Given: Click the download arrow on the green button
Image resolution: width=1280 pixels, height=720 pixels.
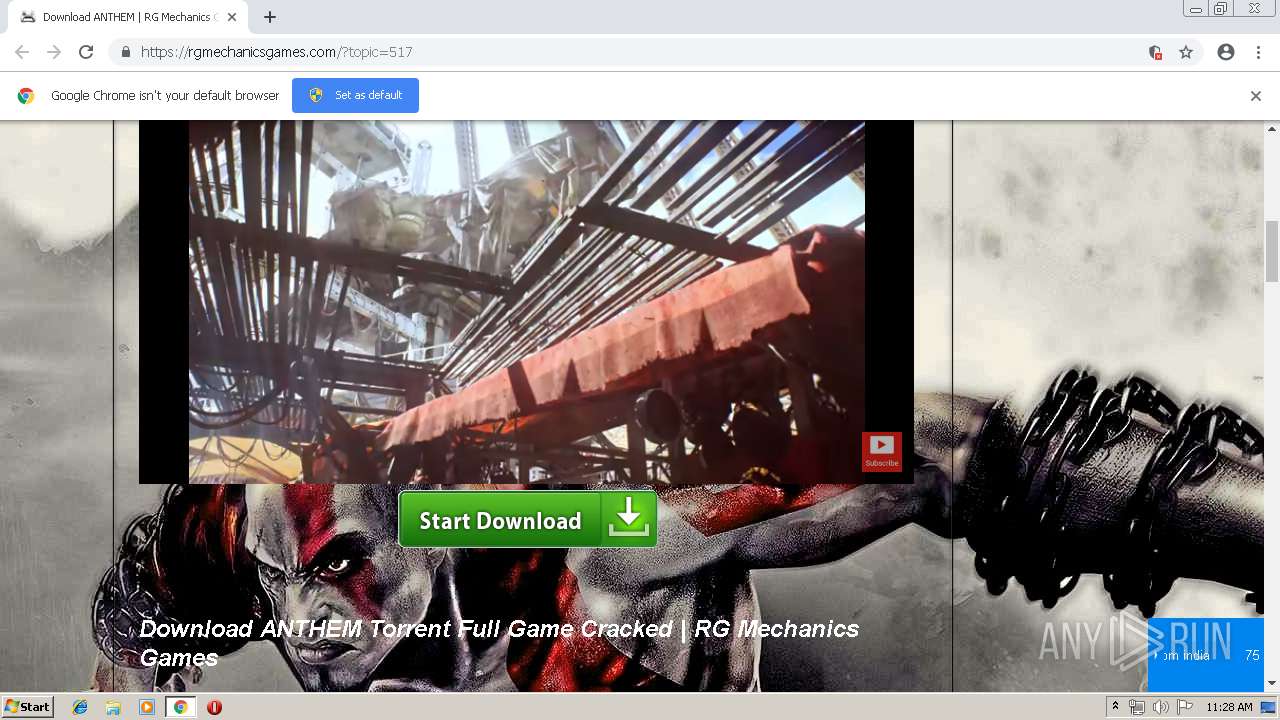Looking at the screenshot, I should [x=629, y=519].
